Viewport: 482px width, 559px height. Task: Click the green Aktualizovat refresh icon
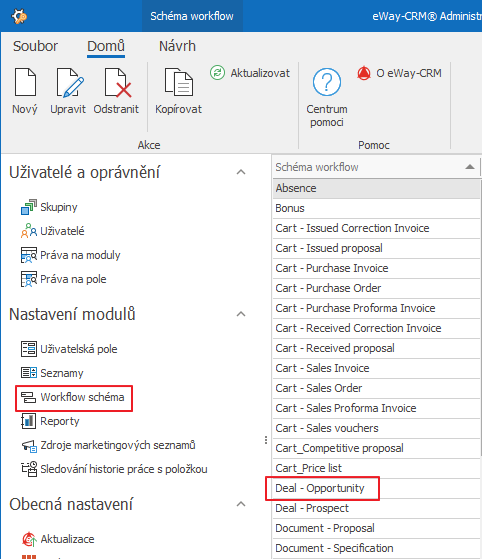(x=217, y=73)
